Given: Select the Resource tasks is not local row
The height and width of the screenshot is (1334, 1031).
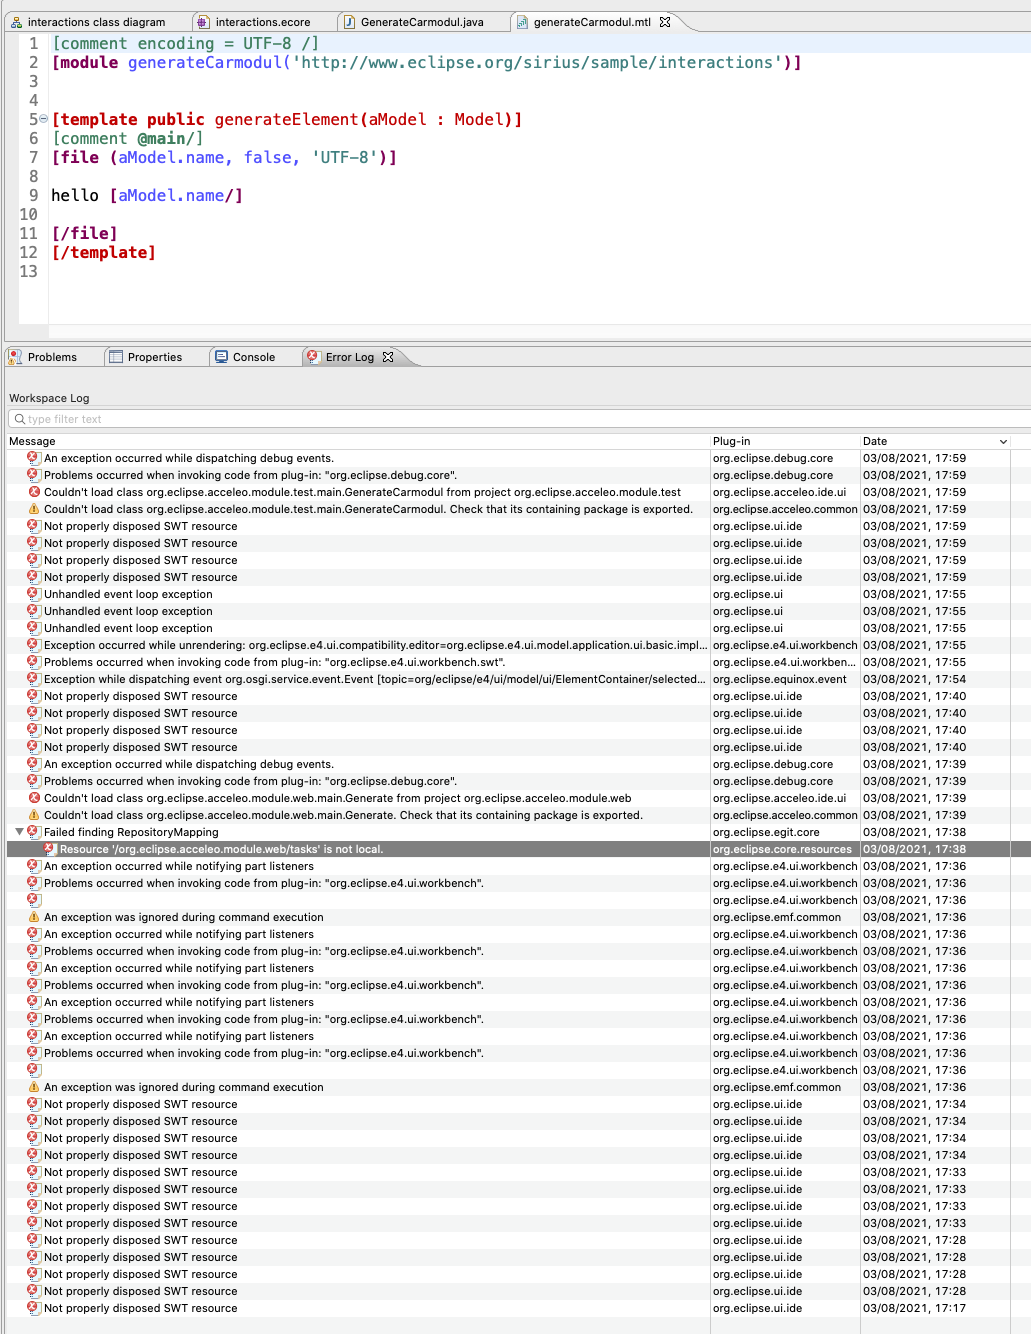Looking at the screenshot, I should point(518,849).
